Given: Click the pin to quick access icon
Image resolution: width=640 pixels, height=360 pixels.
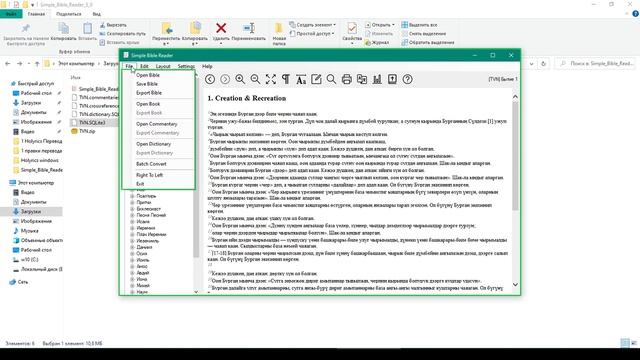Looking at the screenshot, I should [x=25, y=28].
